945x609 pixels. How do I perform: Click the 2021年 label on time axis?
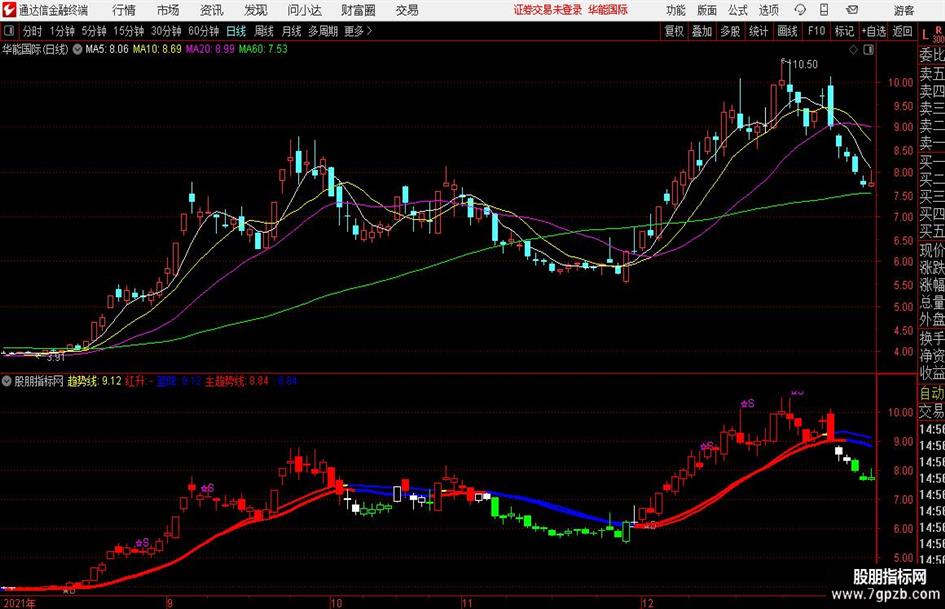pyautogui.click(x=19, y=603)
